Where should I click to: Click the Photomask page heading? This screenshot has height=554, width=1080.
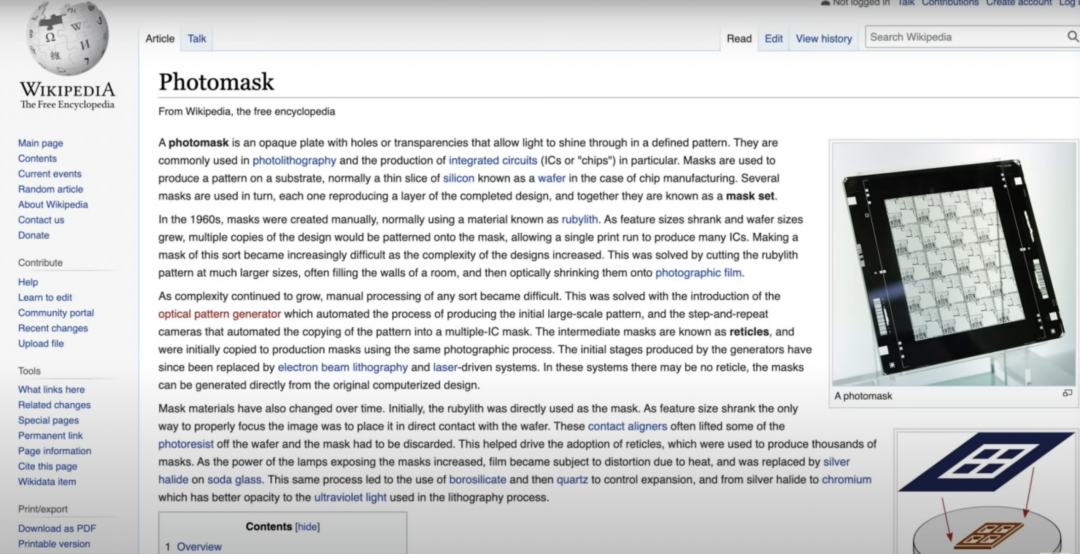[216, 82]
